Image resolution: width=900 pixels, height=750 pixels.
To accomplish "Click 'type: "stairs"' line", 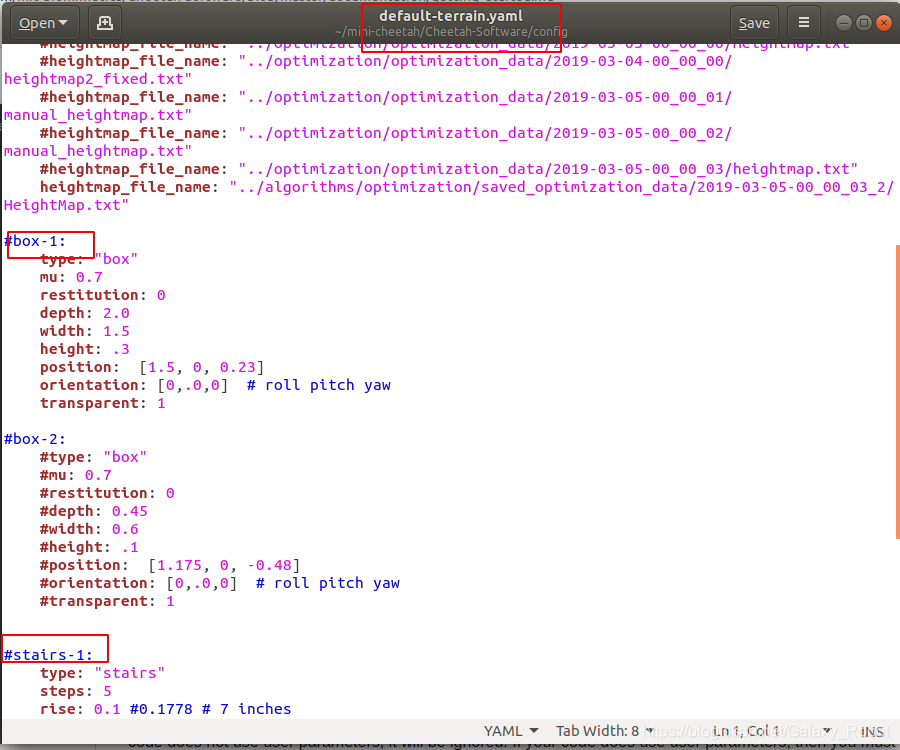I will pos(102,673).
